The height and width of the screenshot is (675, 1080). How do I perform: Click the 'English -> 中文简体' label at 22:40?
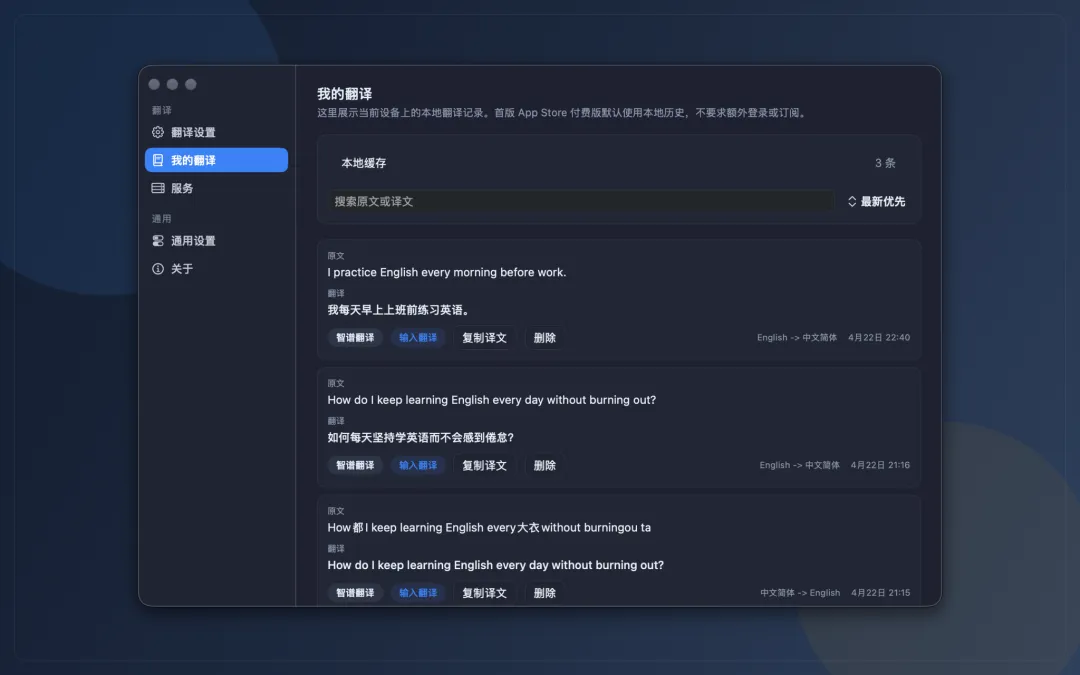(797, 338)
